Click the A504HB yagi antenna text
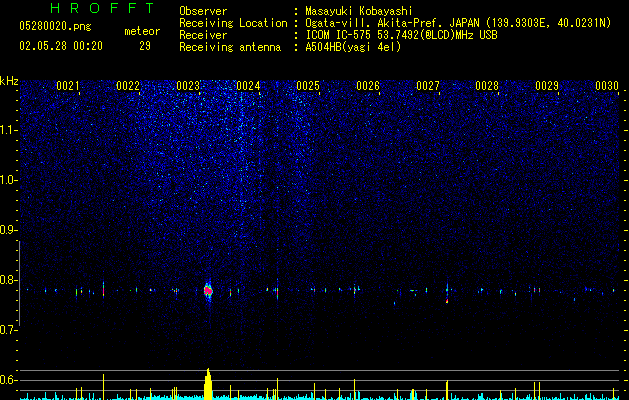The image size is (629, 400). click(x=353, y=47)
